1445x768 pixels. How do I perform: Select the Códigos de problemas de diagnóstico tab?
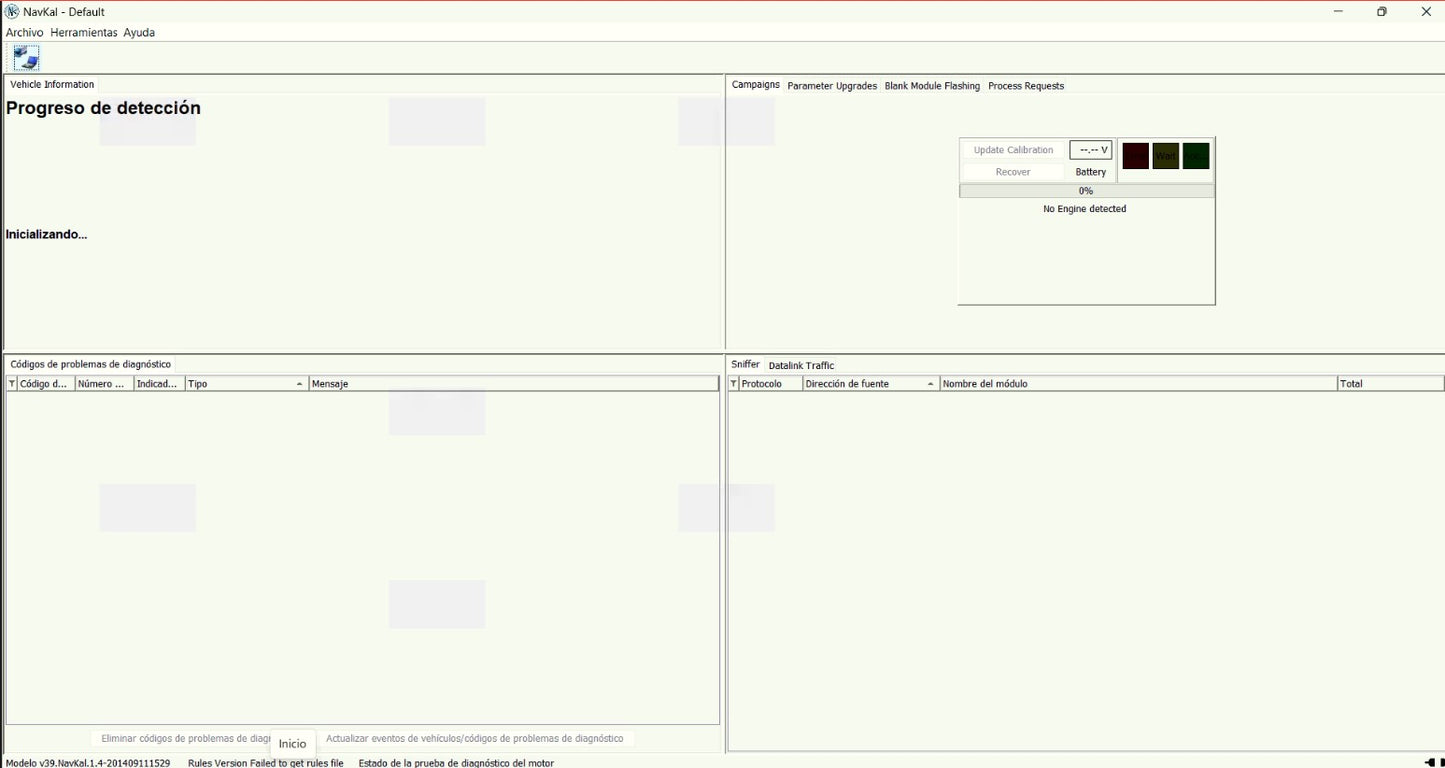(x=90, y=364)
